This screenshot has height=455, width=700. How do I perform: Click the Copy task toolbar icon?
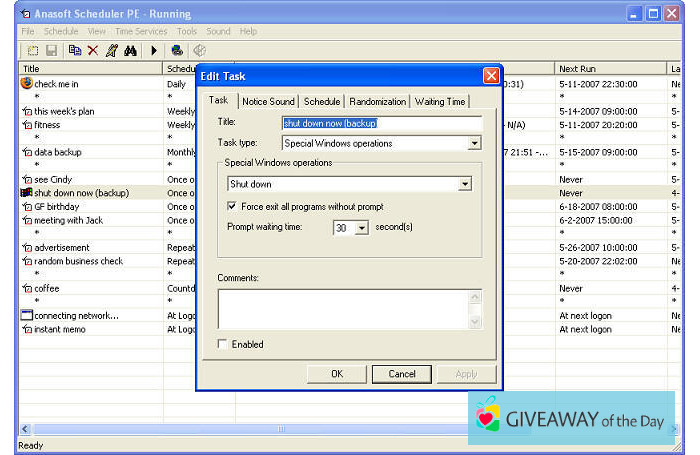tap(75, 50)
